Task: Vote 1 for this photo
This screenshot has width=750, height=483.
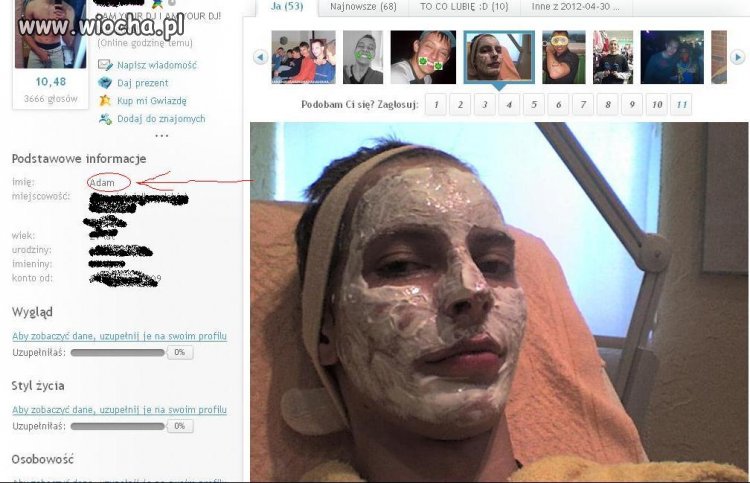Action: click(x=436, y=104)
